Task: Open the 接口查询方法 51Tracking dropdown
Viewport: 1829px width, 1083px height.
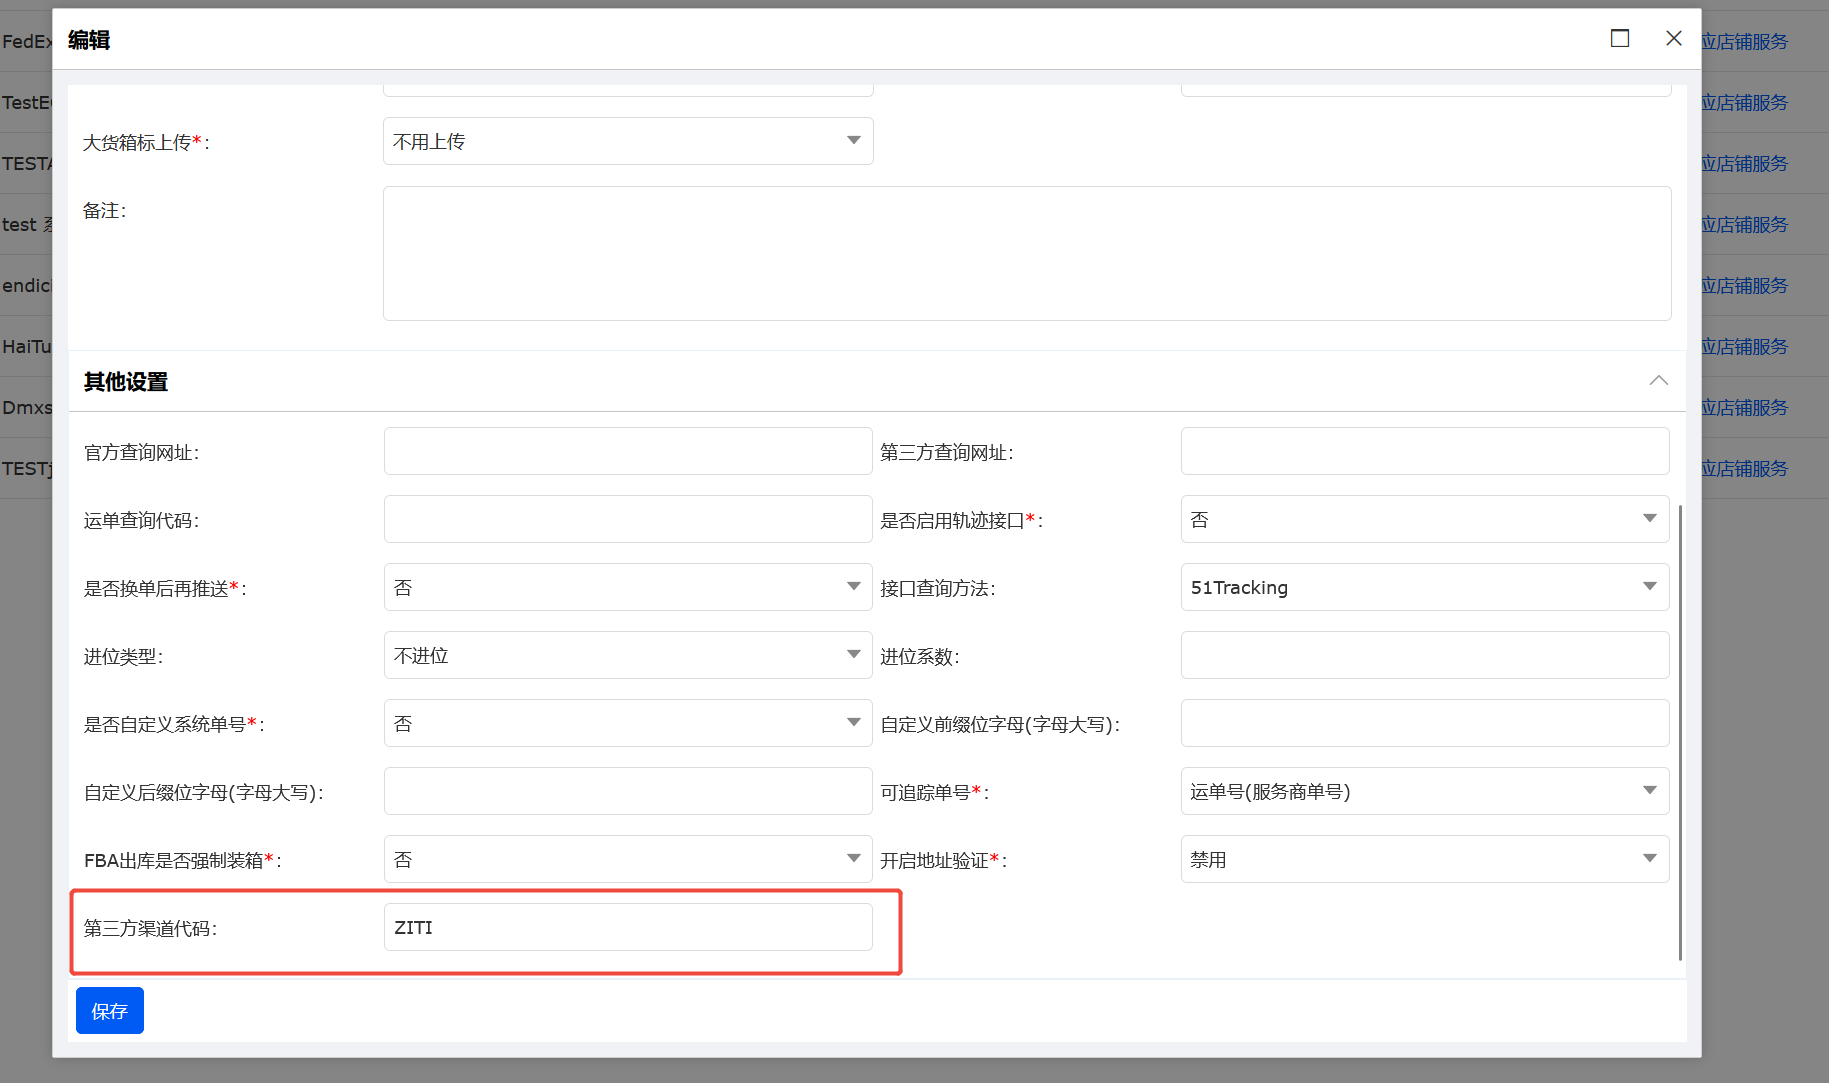Action: click(1425, 587)
